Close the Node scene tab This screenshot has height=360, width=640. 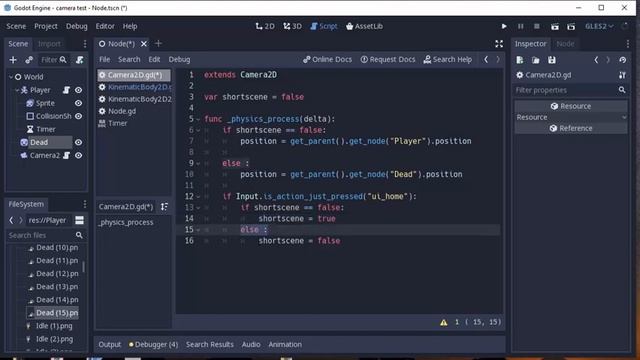144,44
